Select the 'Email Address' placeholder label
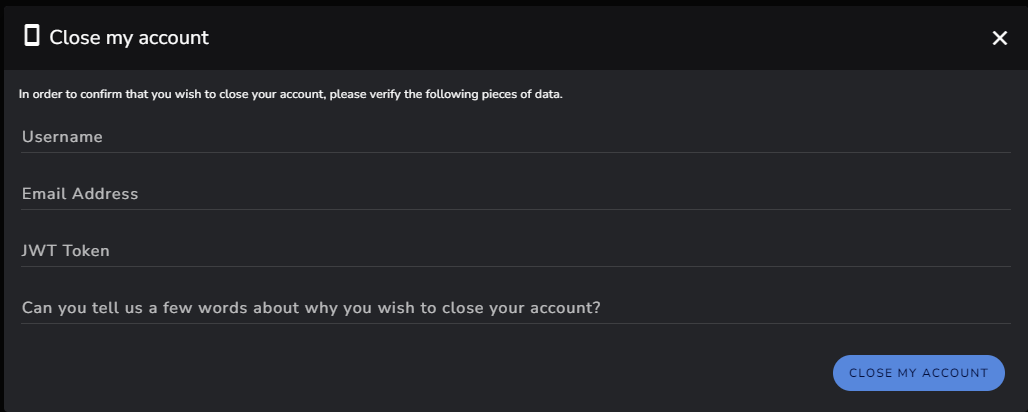This screenshot has width=1028, height=412. (80, 194)
